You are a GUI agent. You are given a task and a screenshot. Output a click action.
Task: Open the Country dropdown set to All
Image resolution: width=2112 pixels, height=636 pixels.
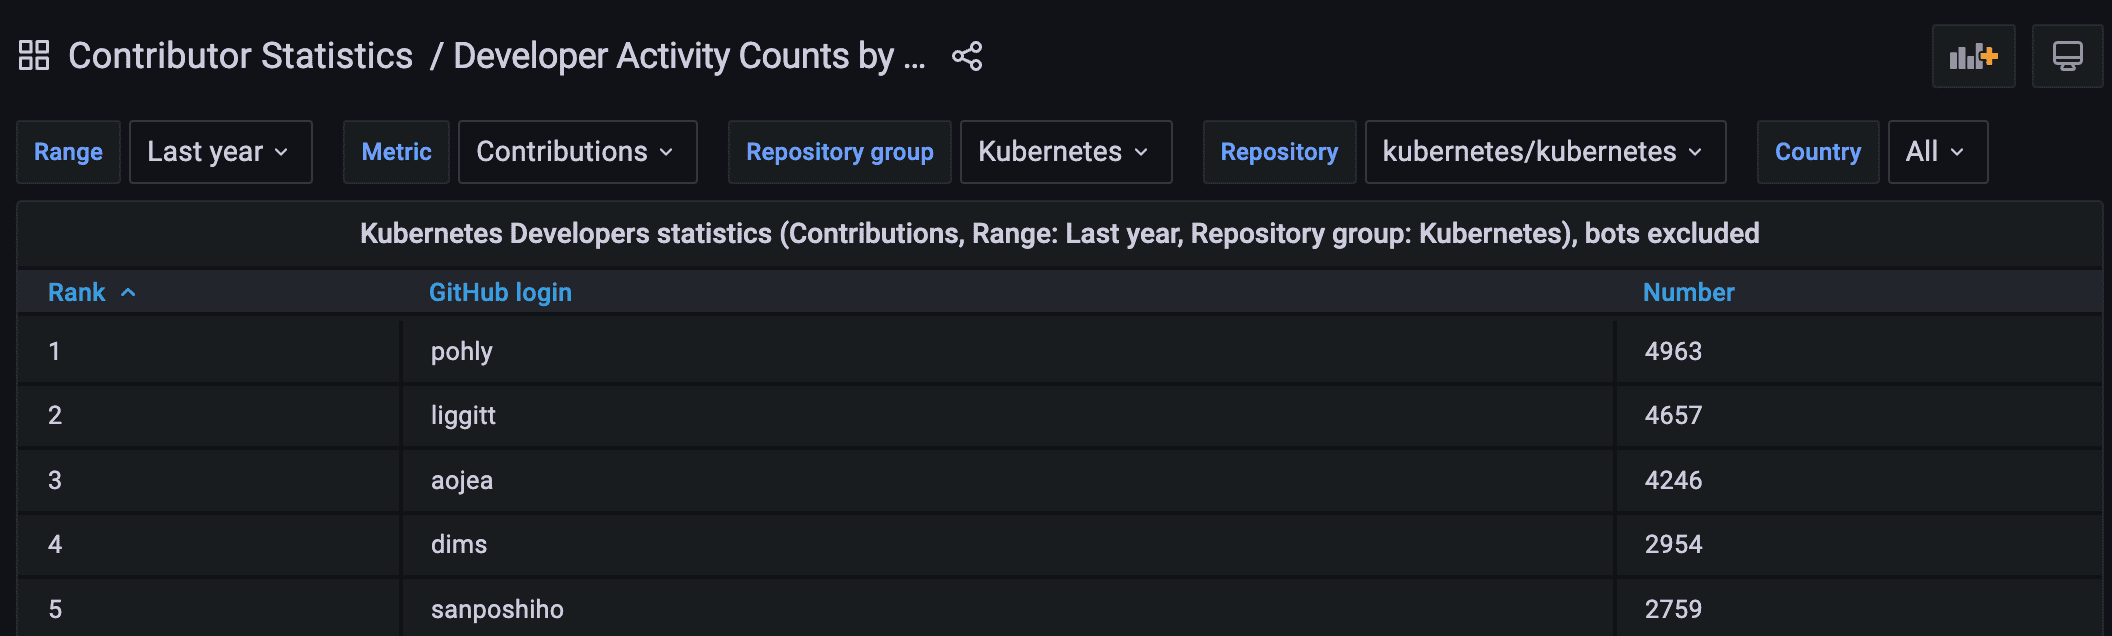tap(1937, 152)
